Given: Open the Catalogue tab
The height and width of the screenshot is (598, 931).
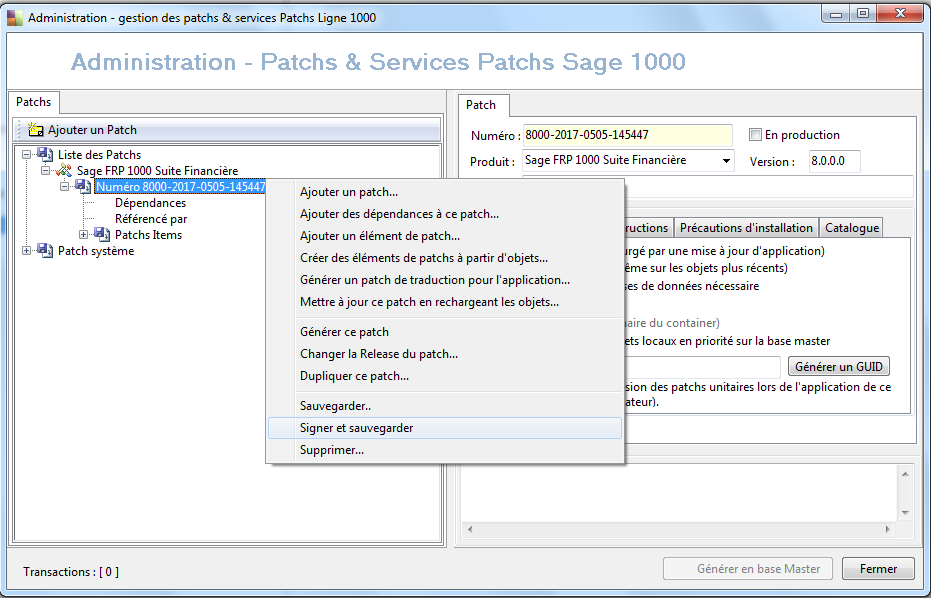Looking at the screenshot, I should pos(851,227).
